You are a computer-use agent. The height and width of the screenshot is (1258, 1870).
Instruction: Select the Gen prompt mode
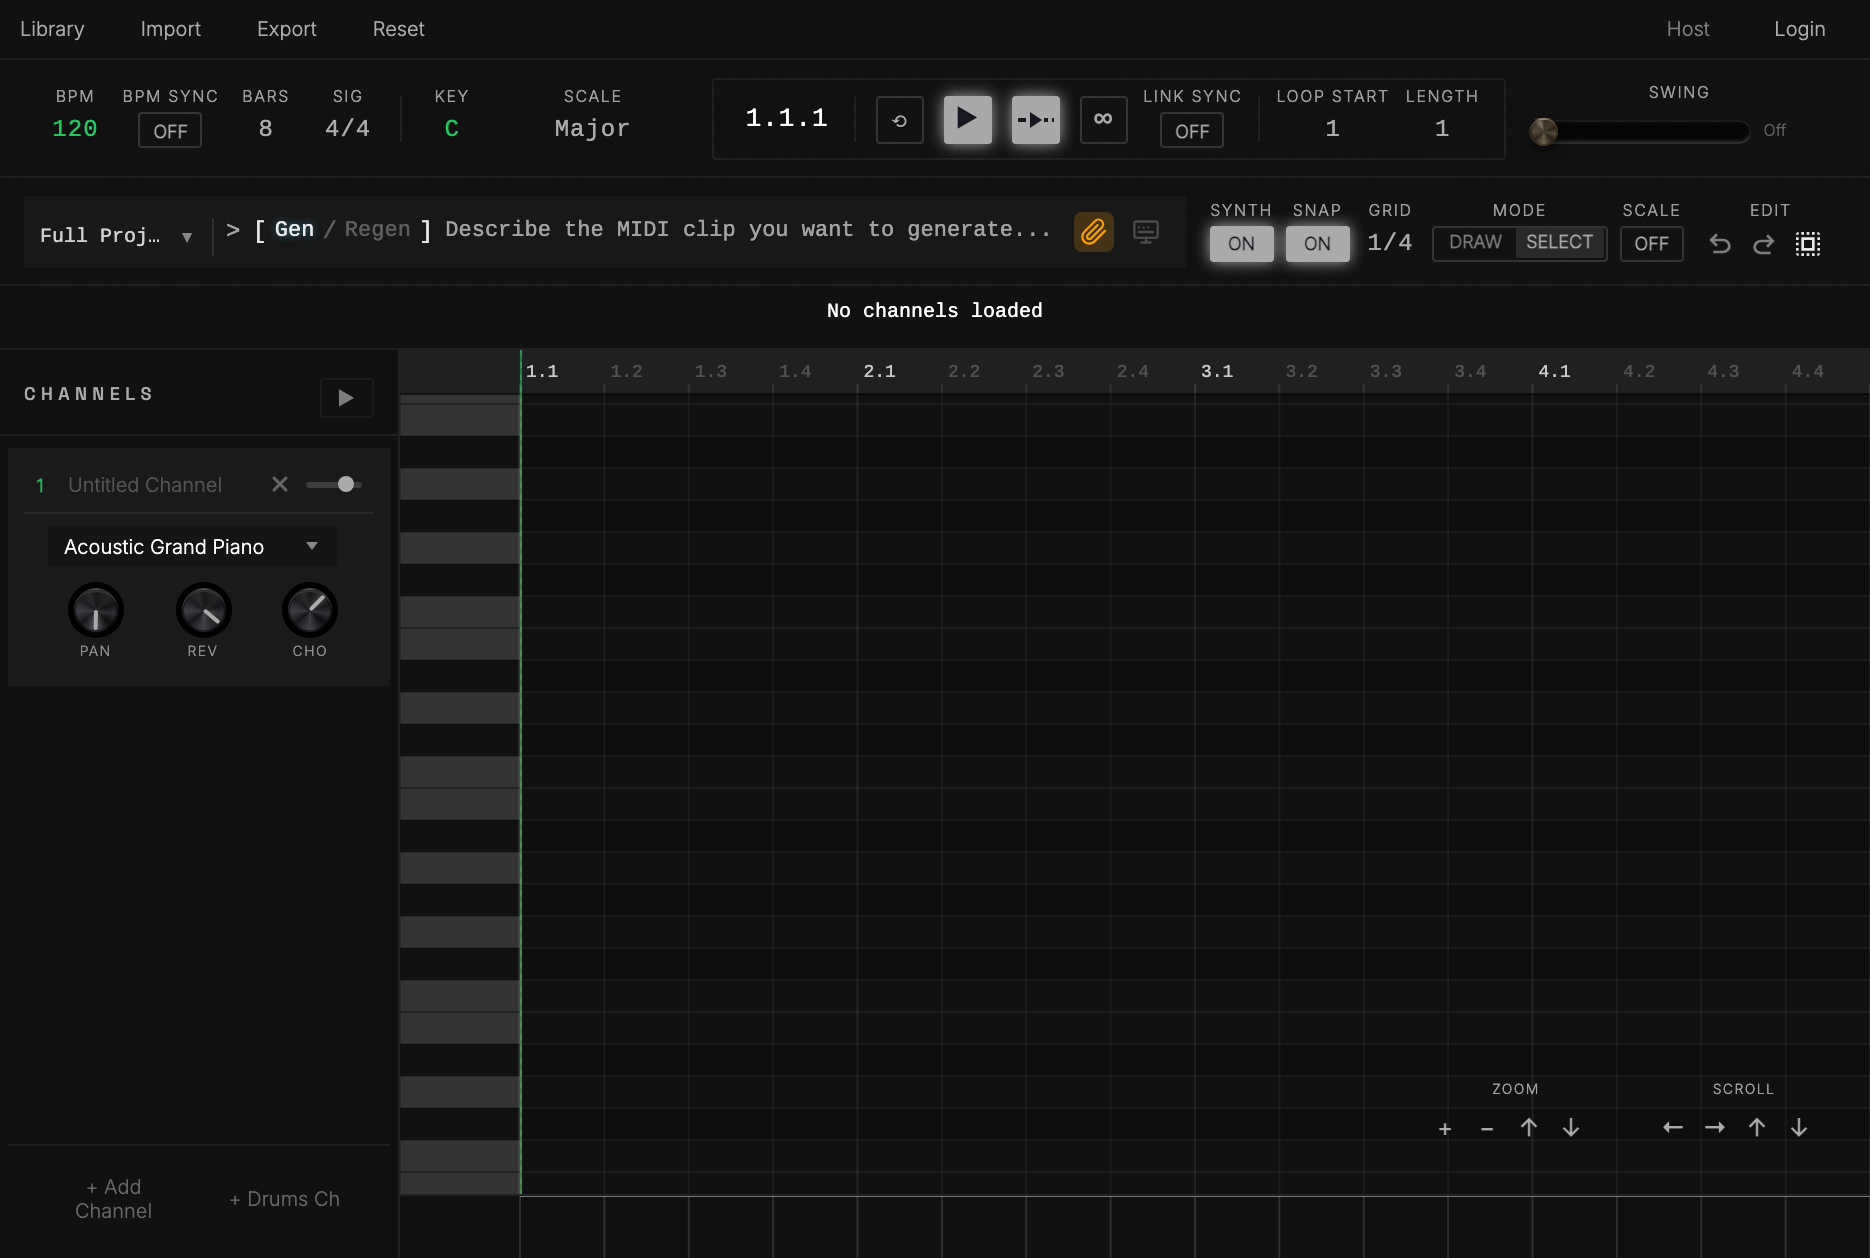(x=294, y=230)
